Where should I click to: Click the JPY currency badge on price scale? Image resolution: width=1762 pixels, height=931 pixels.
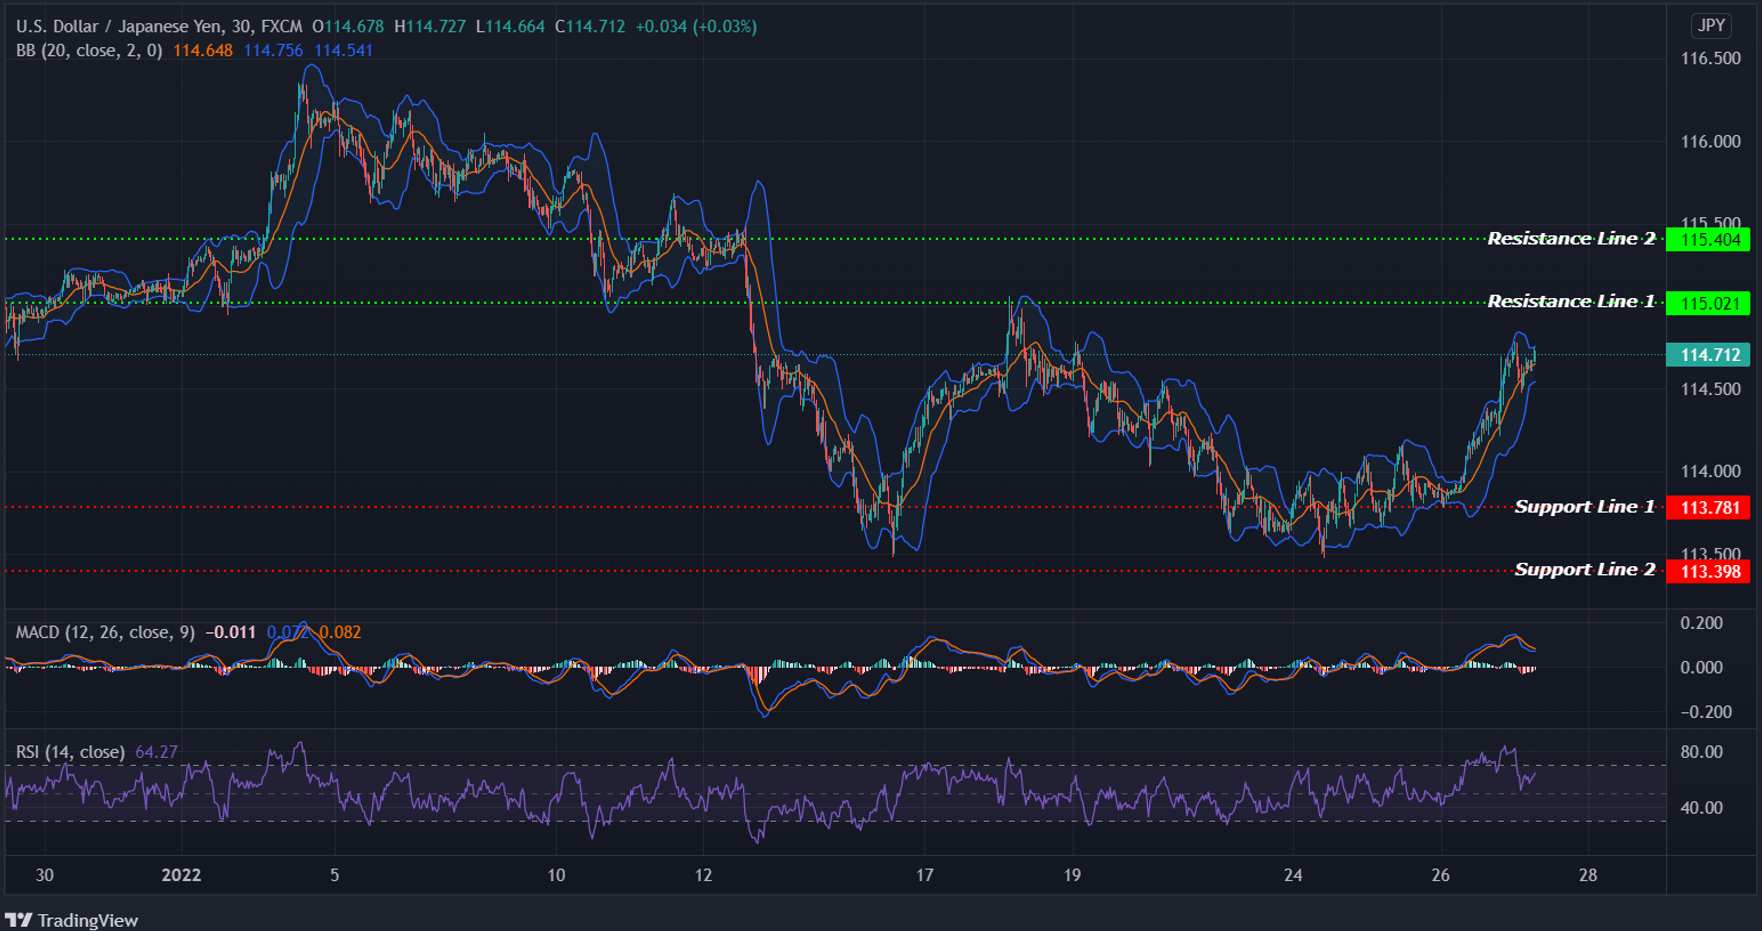[x=1711, y=26]
